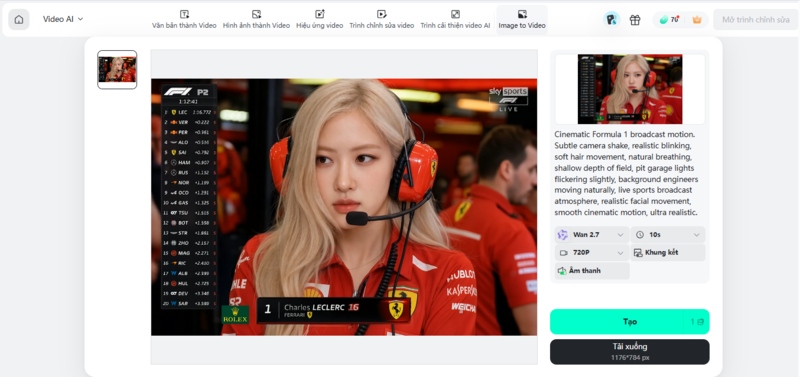Click the chevron arrow of 720P
800x377 pixels.
(x=620, y=253)
